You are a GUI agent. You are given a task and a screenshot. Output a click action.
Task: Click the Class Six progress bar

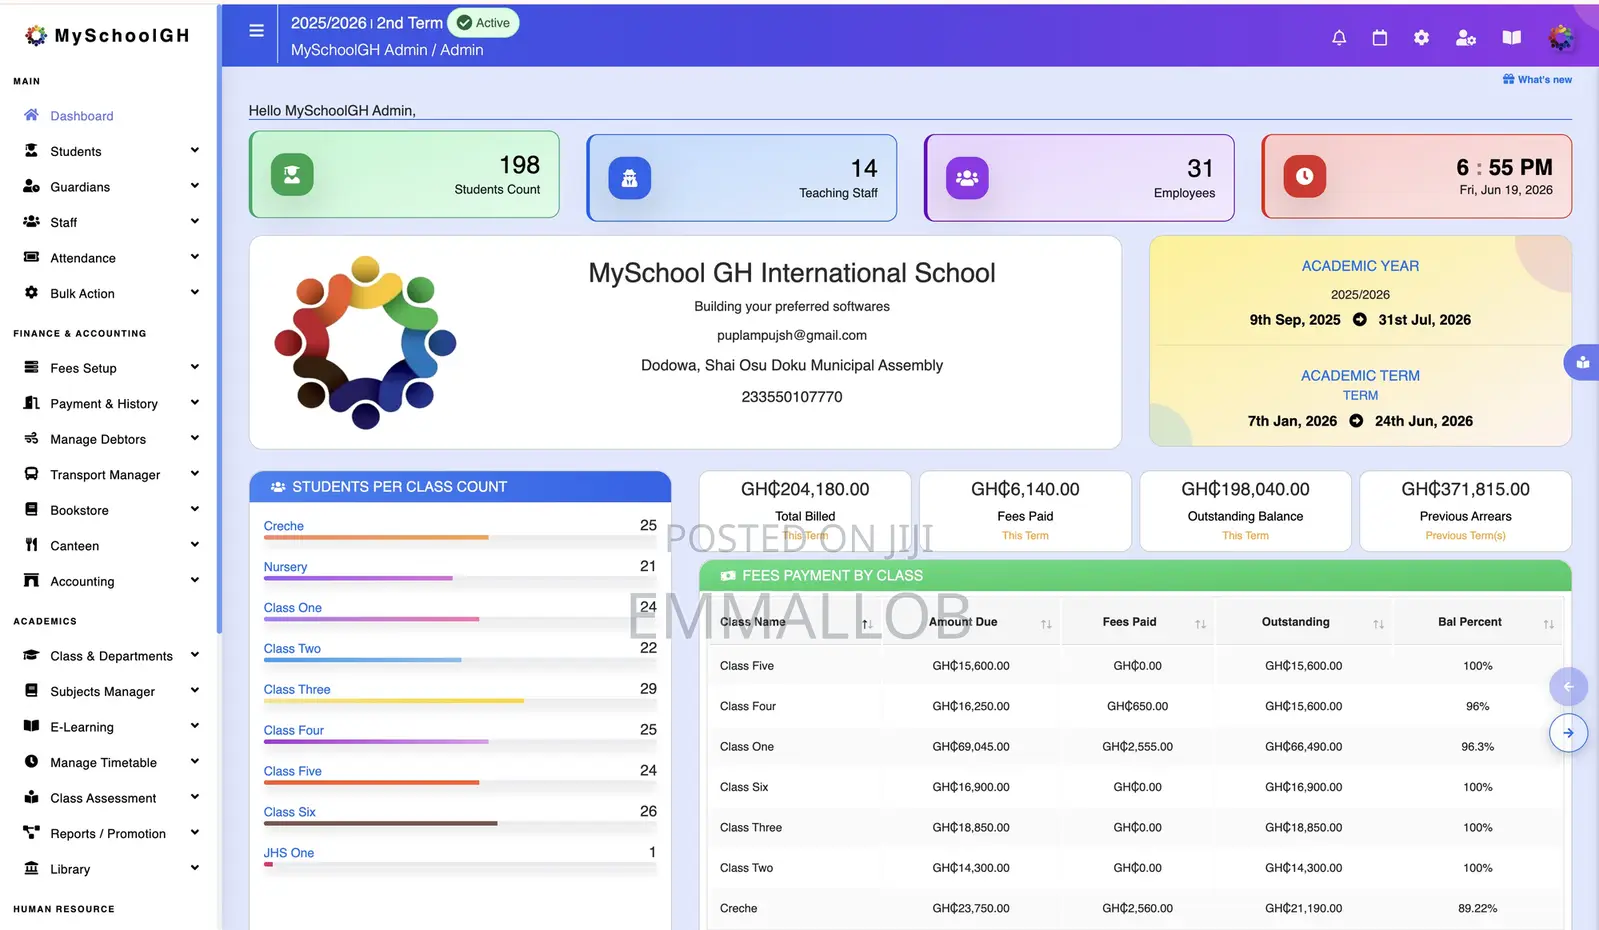click(460, 824)
